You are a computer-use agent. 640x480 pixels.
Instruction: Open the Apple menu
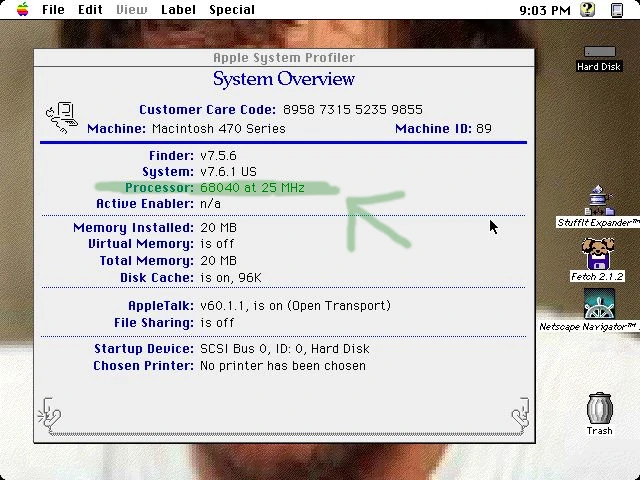click(22, 10)
